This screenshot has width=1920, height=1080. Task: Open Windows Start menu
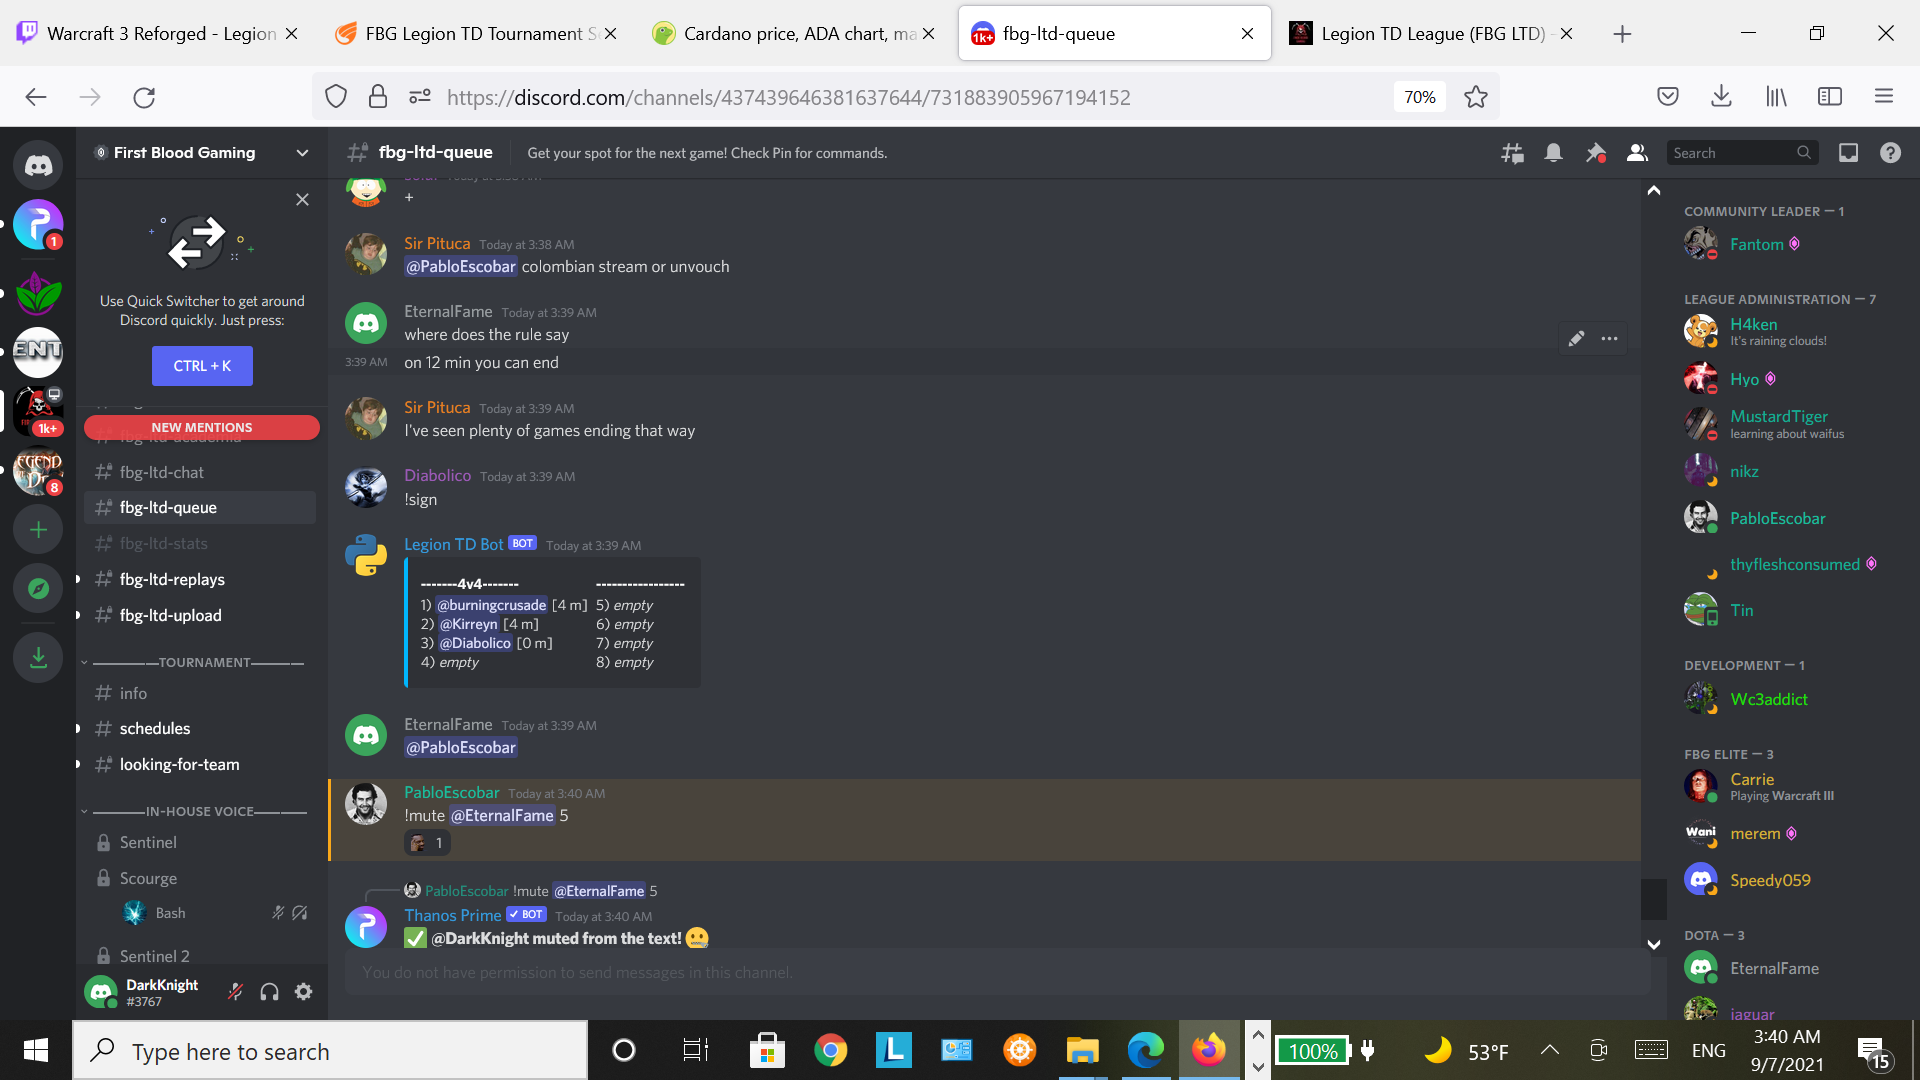pos(36,1050)
